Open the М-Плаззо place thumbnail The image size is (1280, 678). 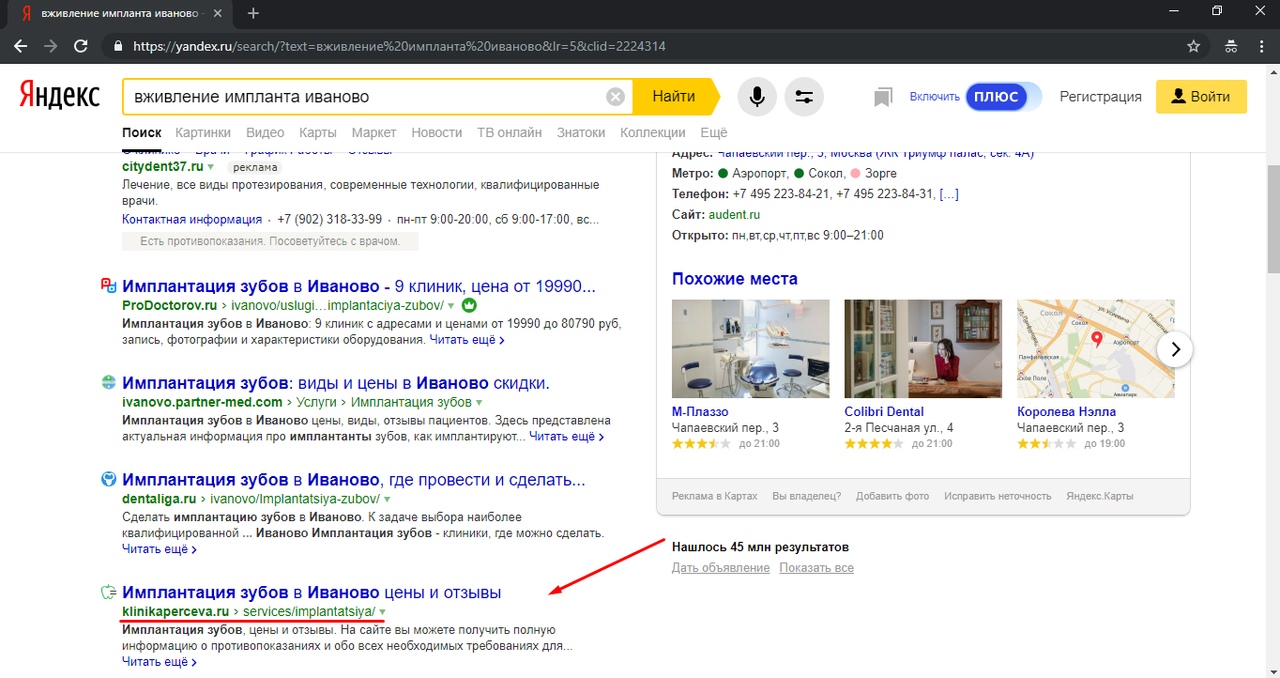coord(751,349)
